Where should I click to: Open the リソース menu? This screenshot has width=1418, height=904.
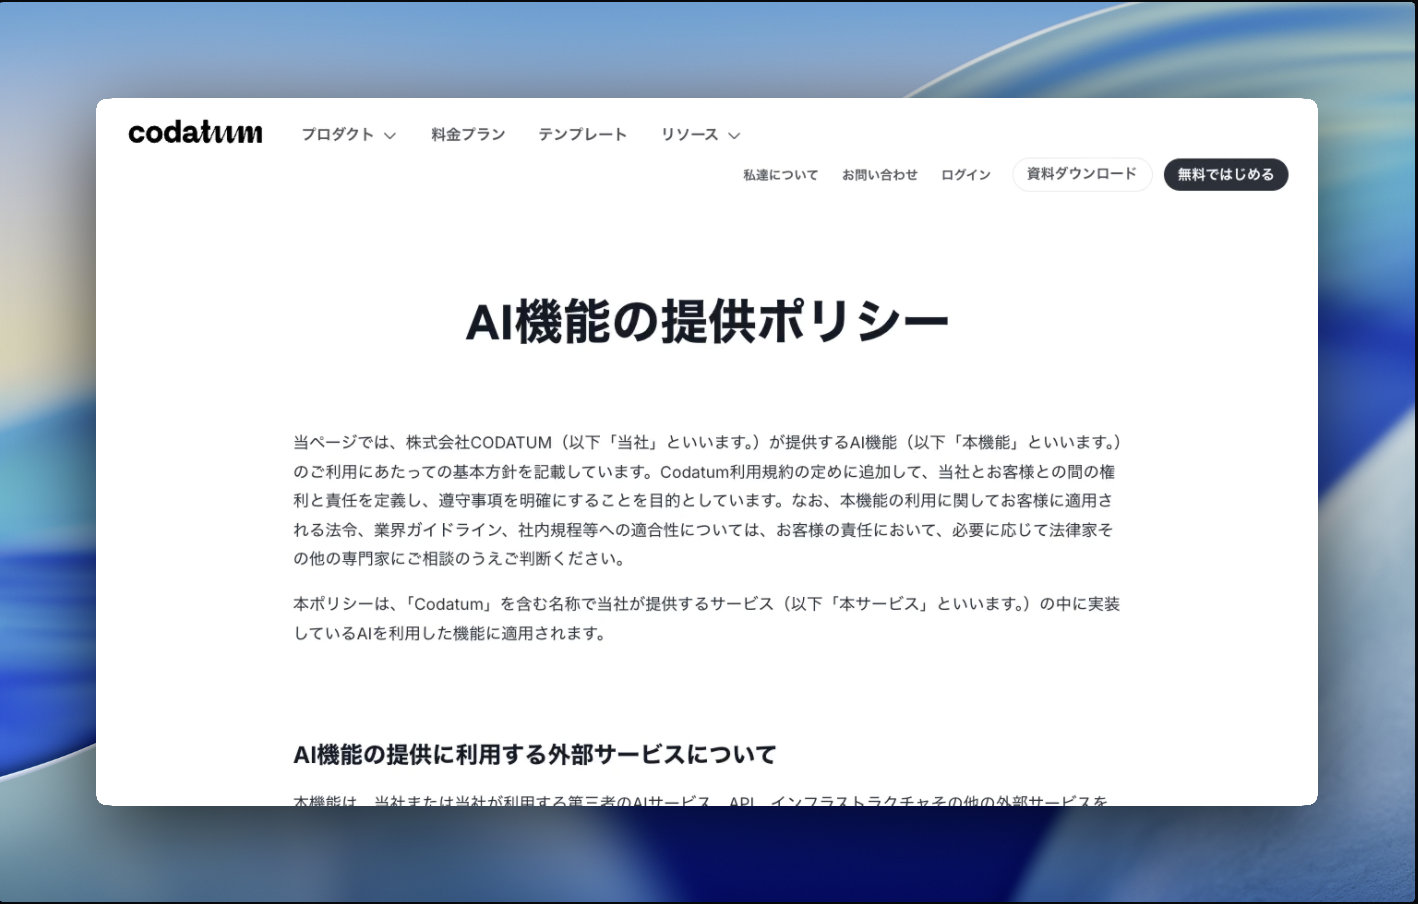tap(689, 135)
